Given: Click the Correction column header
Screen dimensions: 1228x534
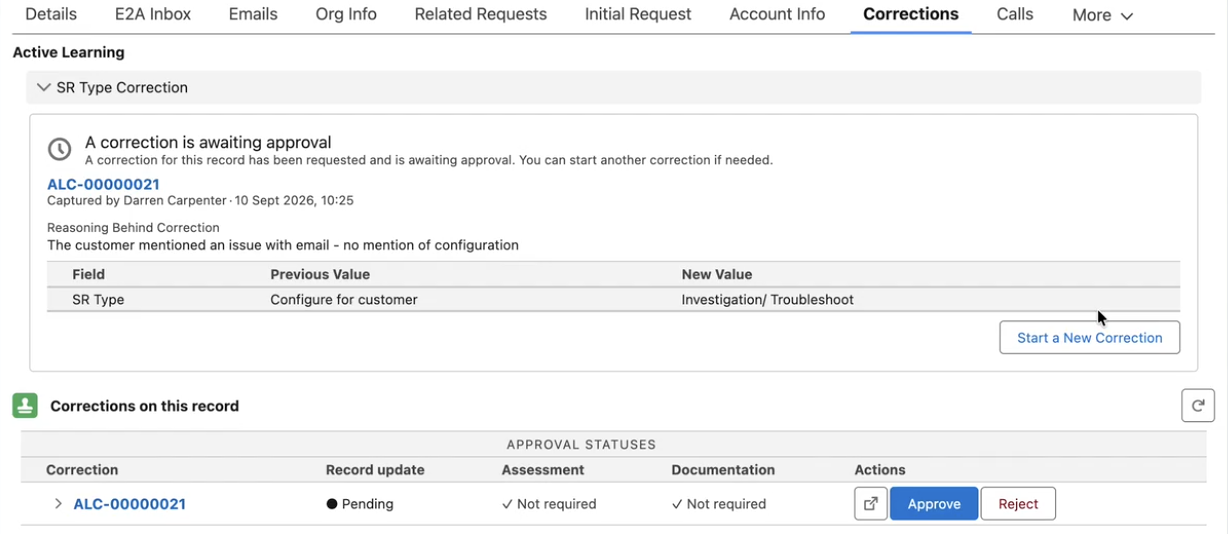Looking at the screenshot, I should click(82, 469).
